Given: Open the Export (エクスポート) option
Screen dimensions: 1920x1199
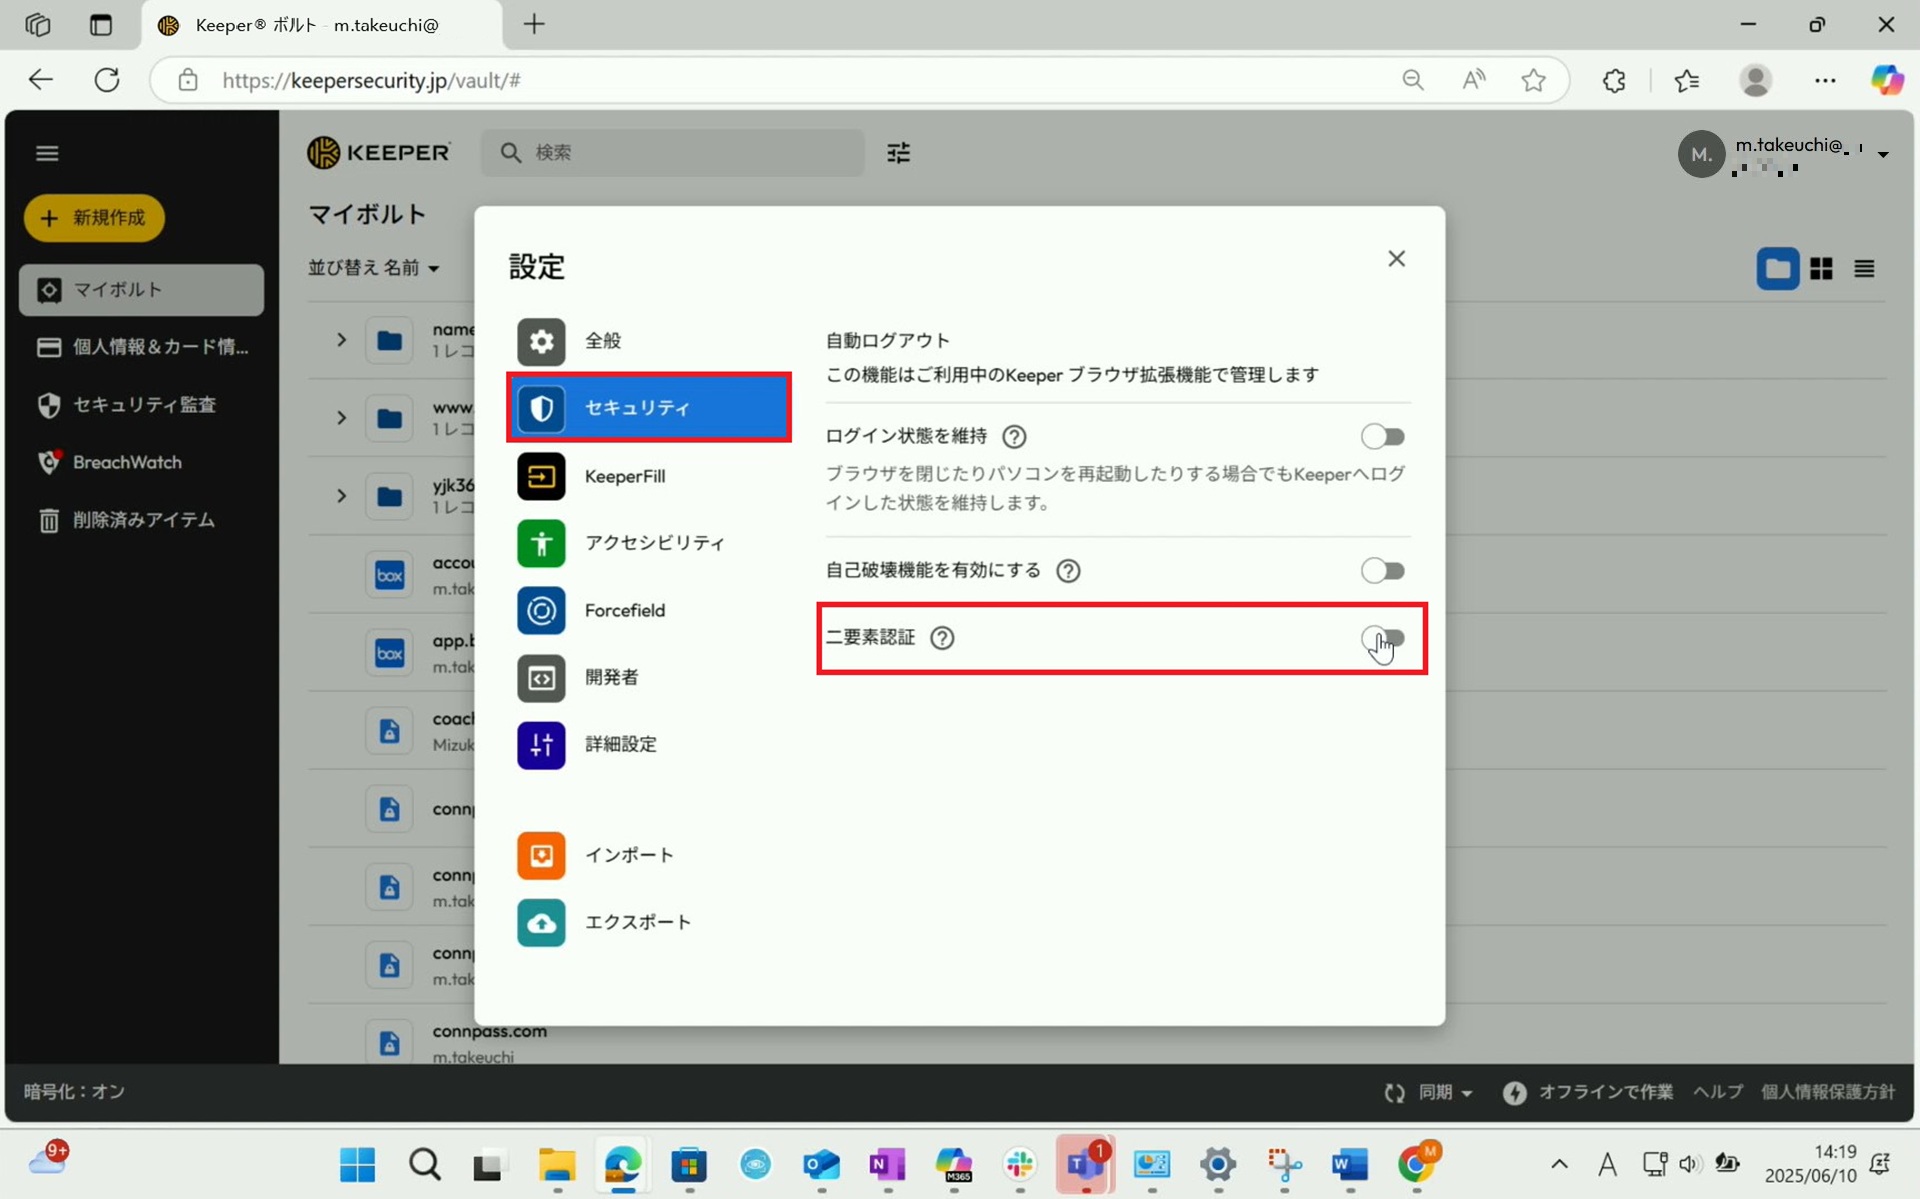Looking at the screenshot, I should click(x=637, y=922).
